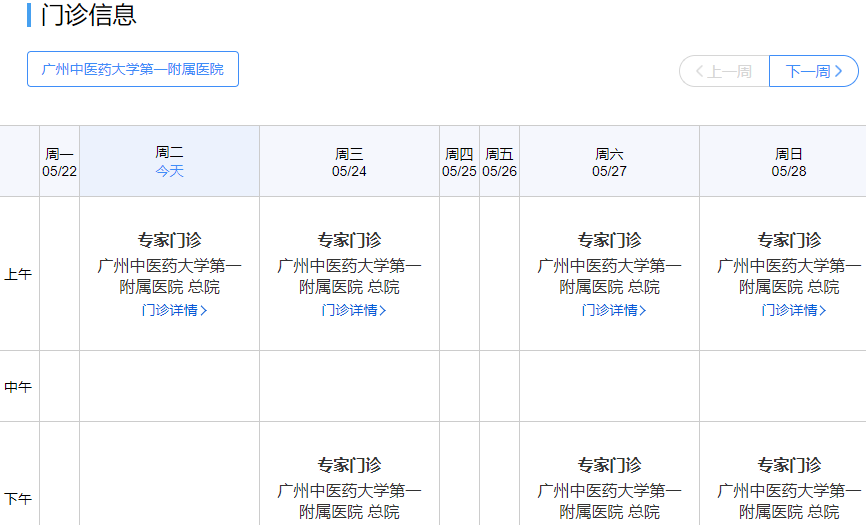
Task: Click the 周五 05/26 column header
Action: [x=499, y=161]
